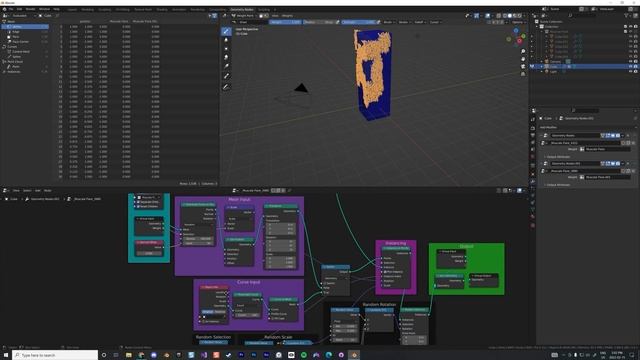
Task: Open File Explorer from the taskbar
Action: coord(129,355)
